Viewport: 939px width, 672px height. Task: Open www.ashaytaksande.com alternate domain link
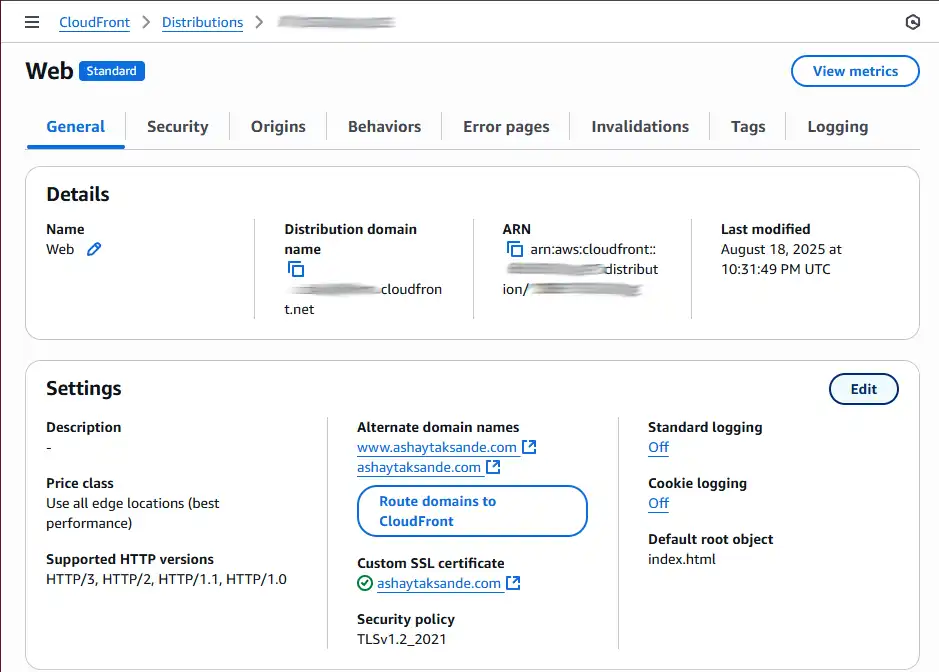pos(437,447)
